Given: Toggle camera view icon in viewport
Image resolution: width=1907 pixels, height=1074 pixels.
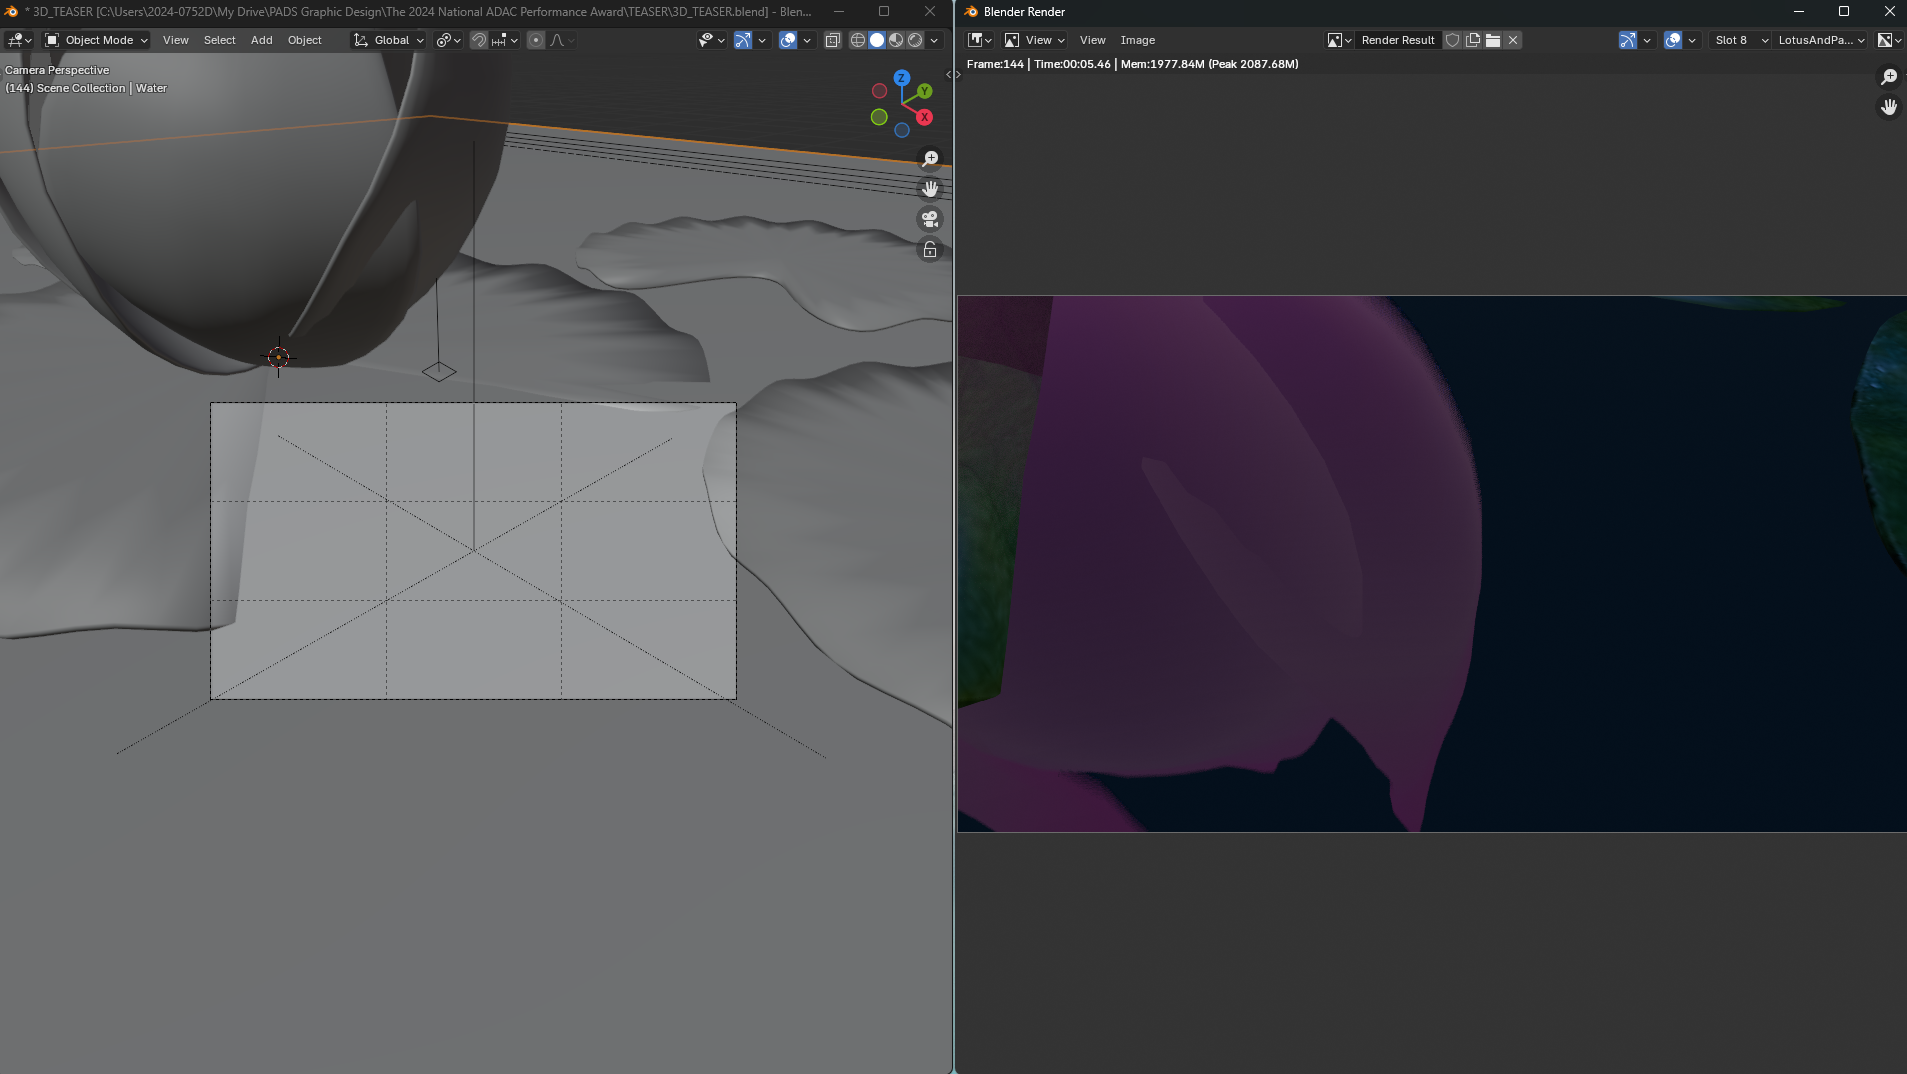Looking at the screenshot, I should (930, 219).
